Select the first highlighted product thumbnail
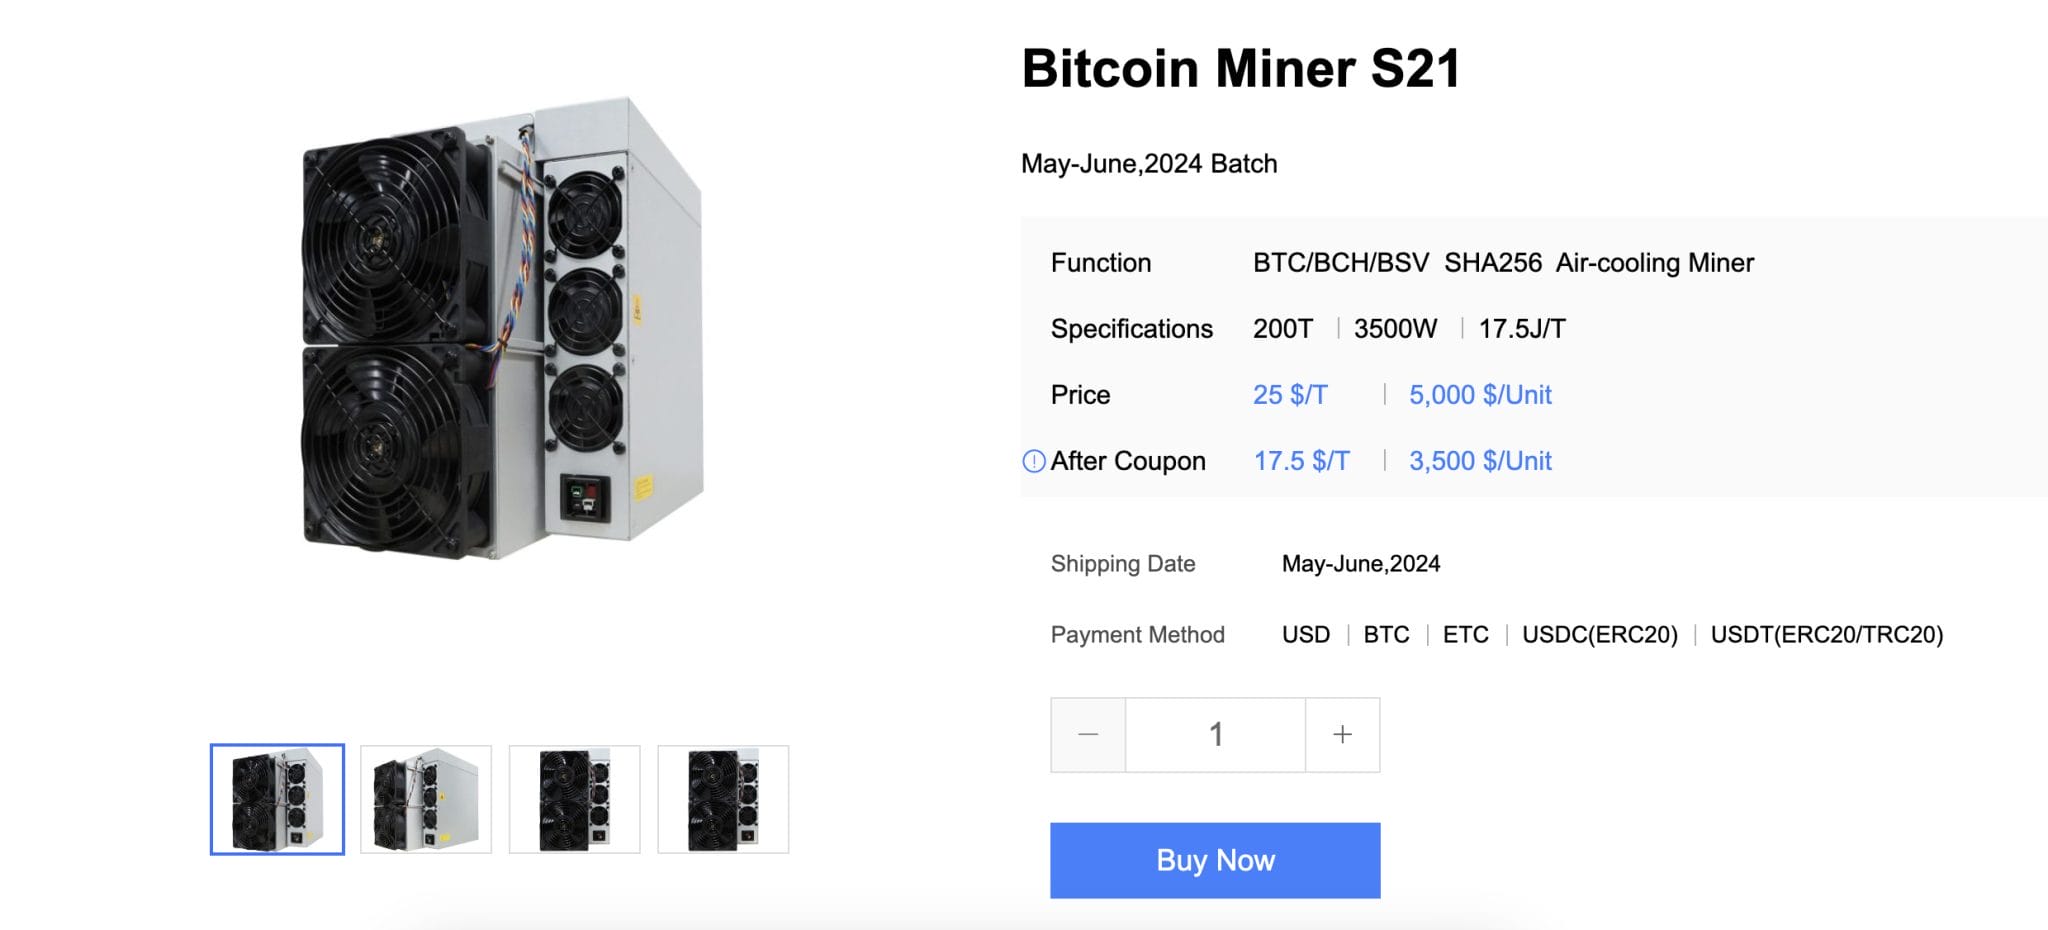The width and height of the screenshot is (2048, 930). click(x=277, y=799)
